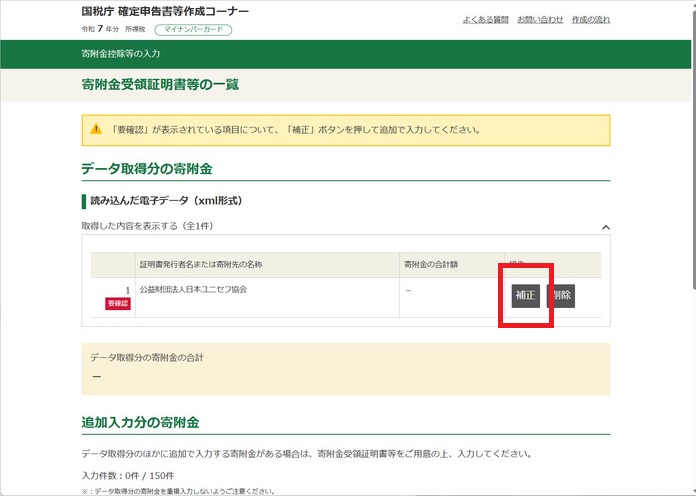Click the 寄附金受領証明書等の一覧 page heading
Screen dimensions: 696x496
click(x=160, y=85)
